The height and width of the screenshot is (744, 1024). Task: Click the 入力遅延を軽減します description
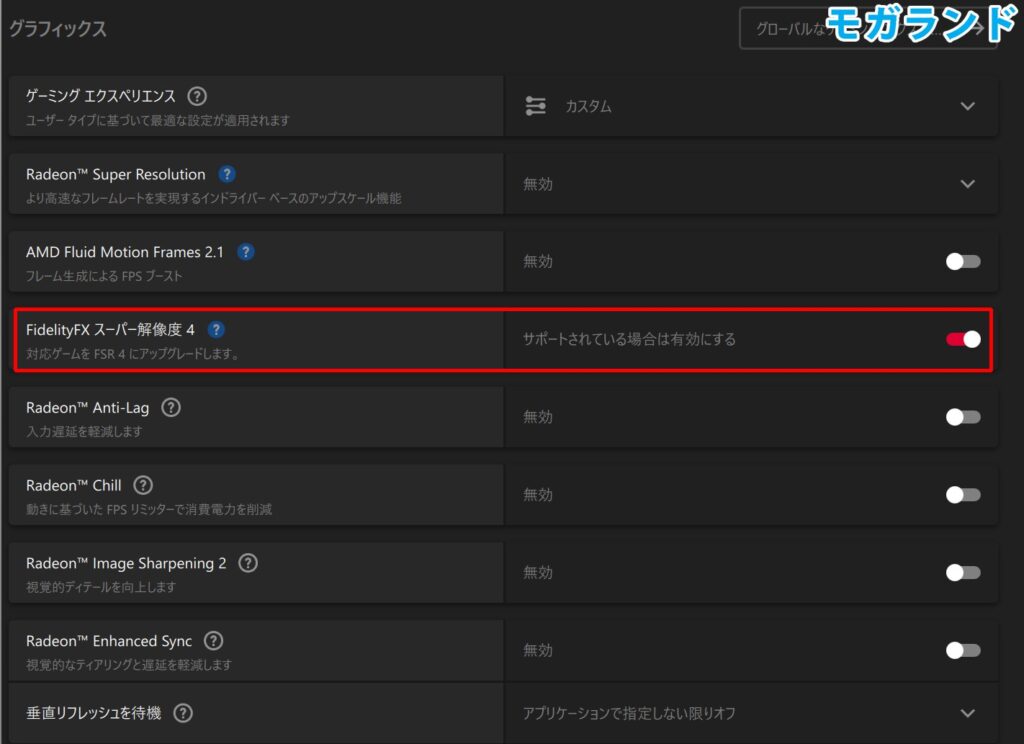click(84, 431)
